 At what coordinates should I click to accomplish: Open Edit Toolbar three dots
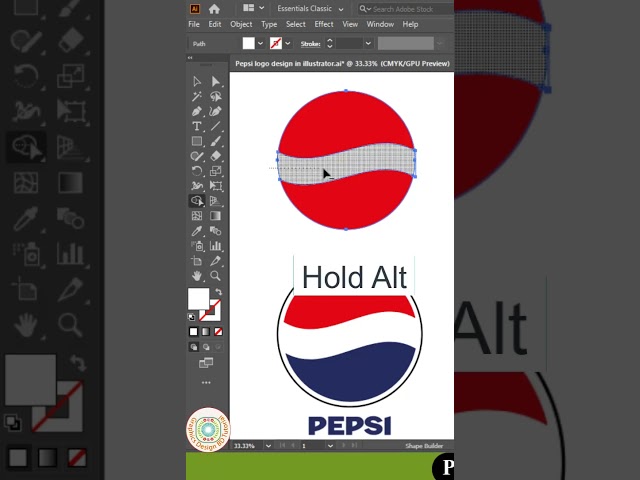click(206, 382)
